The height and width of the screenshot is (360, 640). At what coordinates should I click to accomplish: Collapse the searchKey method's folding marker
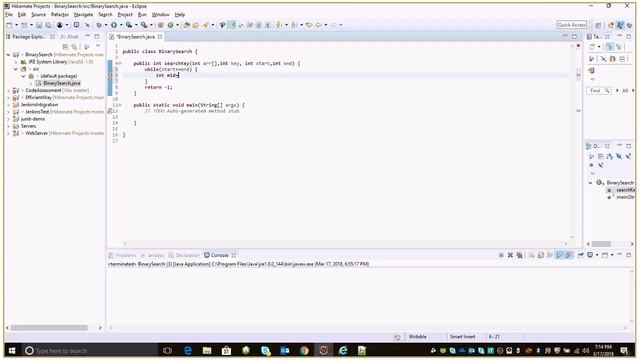pyautogui.click(x=120, y=63)
